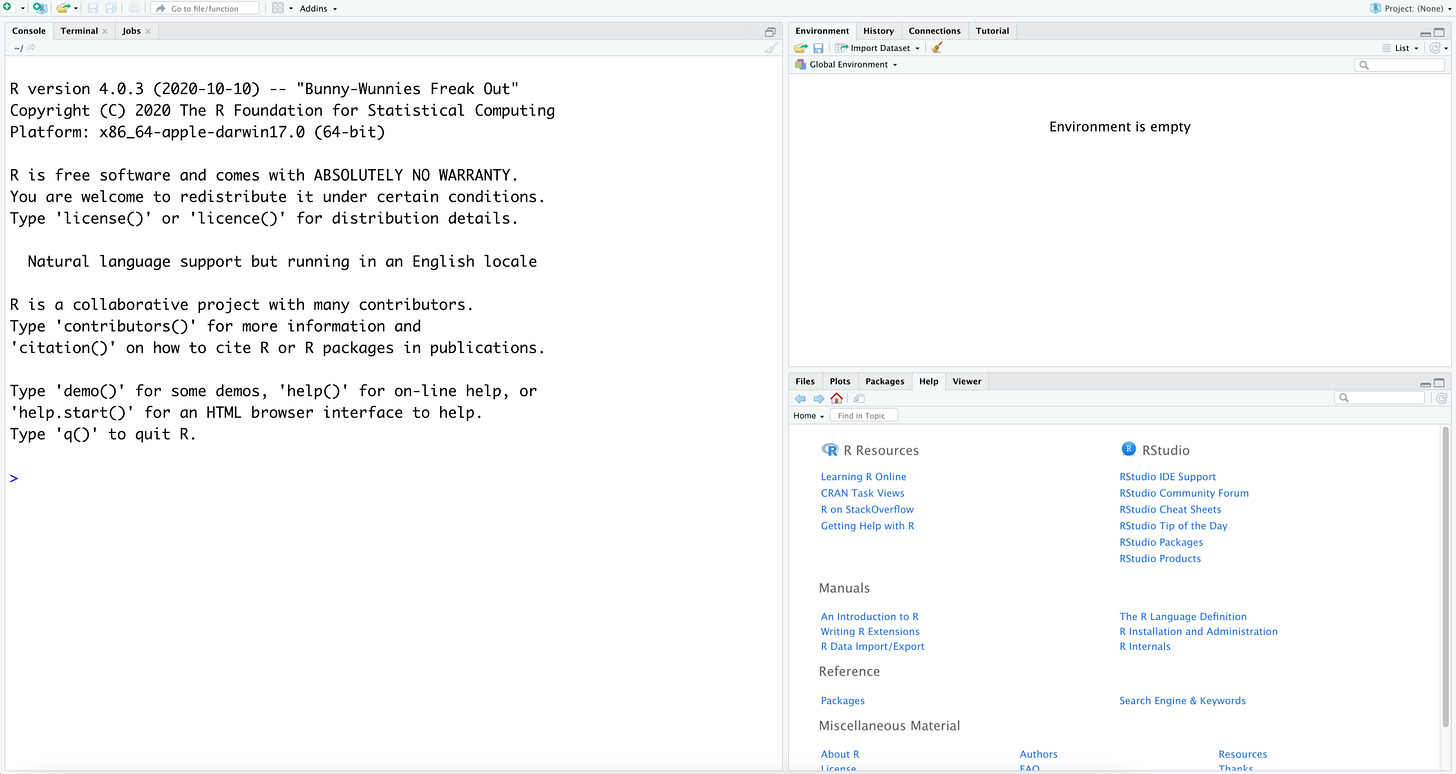
Task: Click the Help back arrow icon
Action: [800, 398]
